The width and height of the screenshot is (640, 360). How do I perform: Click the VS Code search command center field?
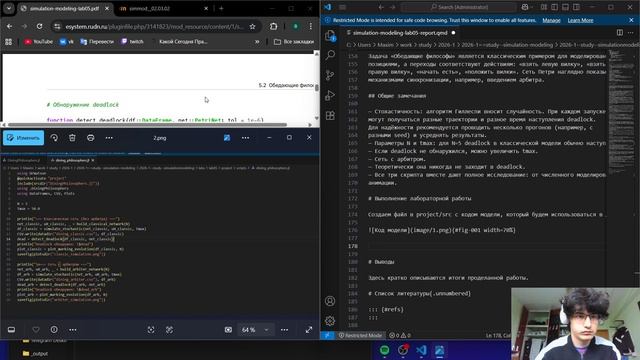click(459, 7)
